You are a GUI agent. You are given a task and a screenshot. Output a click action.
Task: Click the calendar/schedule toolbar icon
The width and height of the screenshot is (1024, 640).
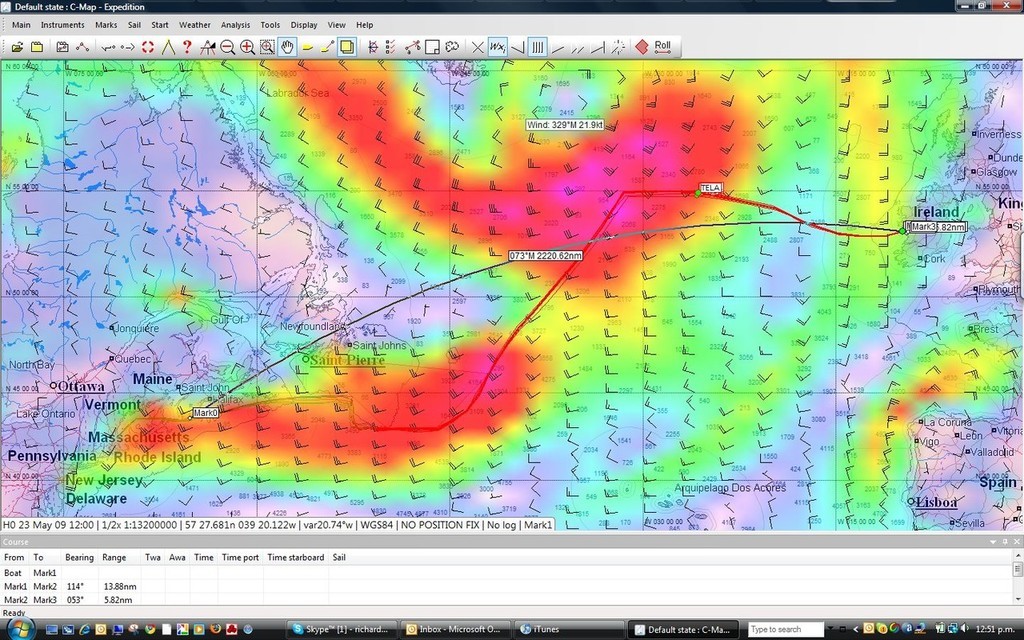pyautogui.click(x=62, y=47)
